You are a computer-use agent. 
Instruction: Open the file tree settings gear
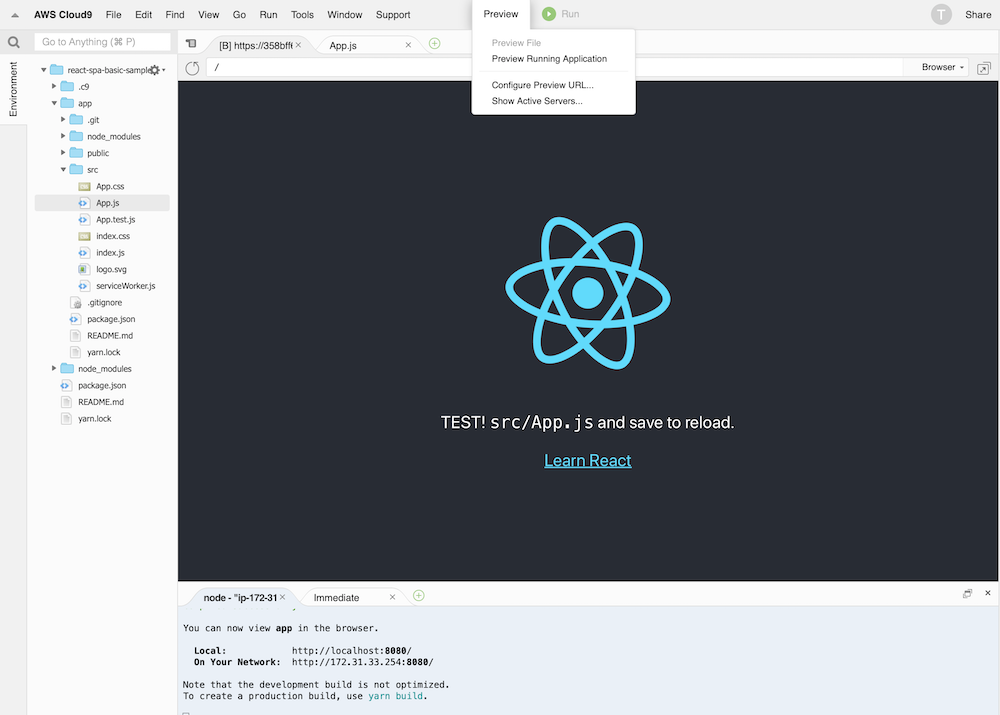point(155,70)
